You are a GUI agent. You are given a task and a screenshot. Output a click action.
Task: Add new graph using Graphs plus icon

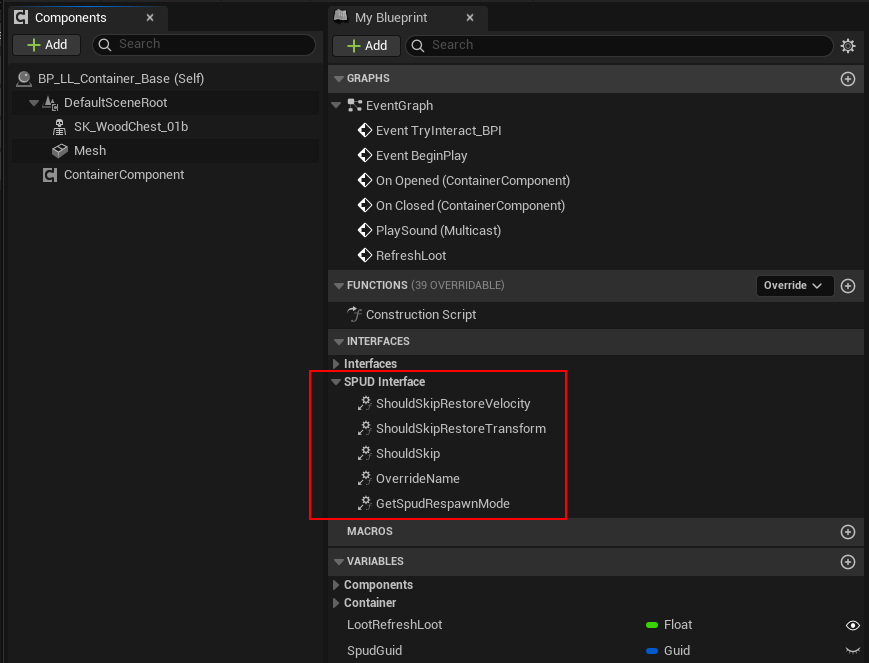point(847,79)
